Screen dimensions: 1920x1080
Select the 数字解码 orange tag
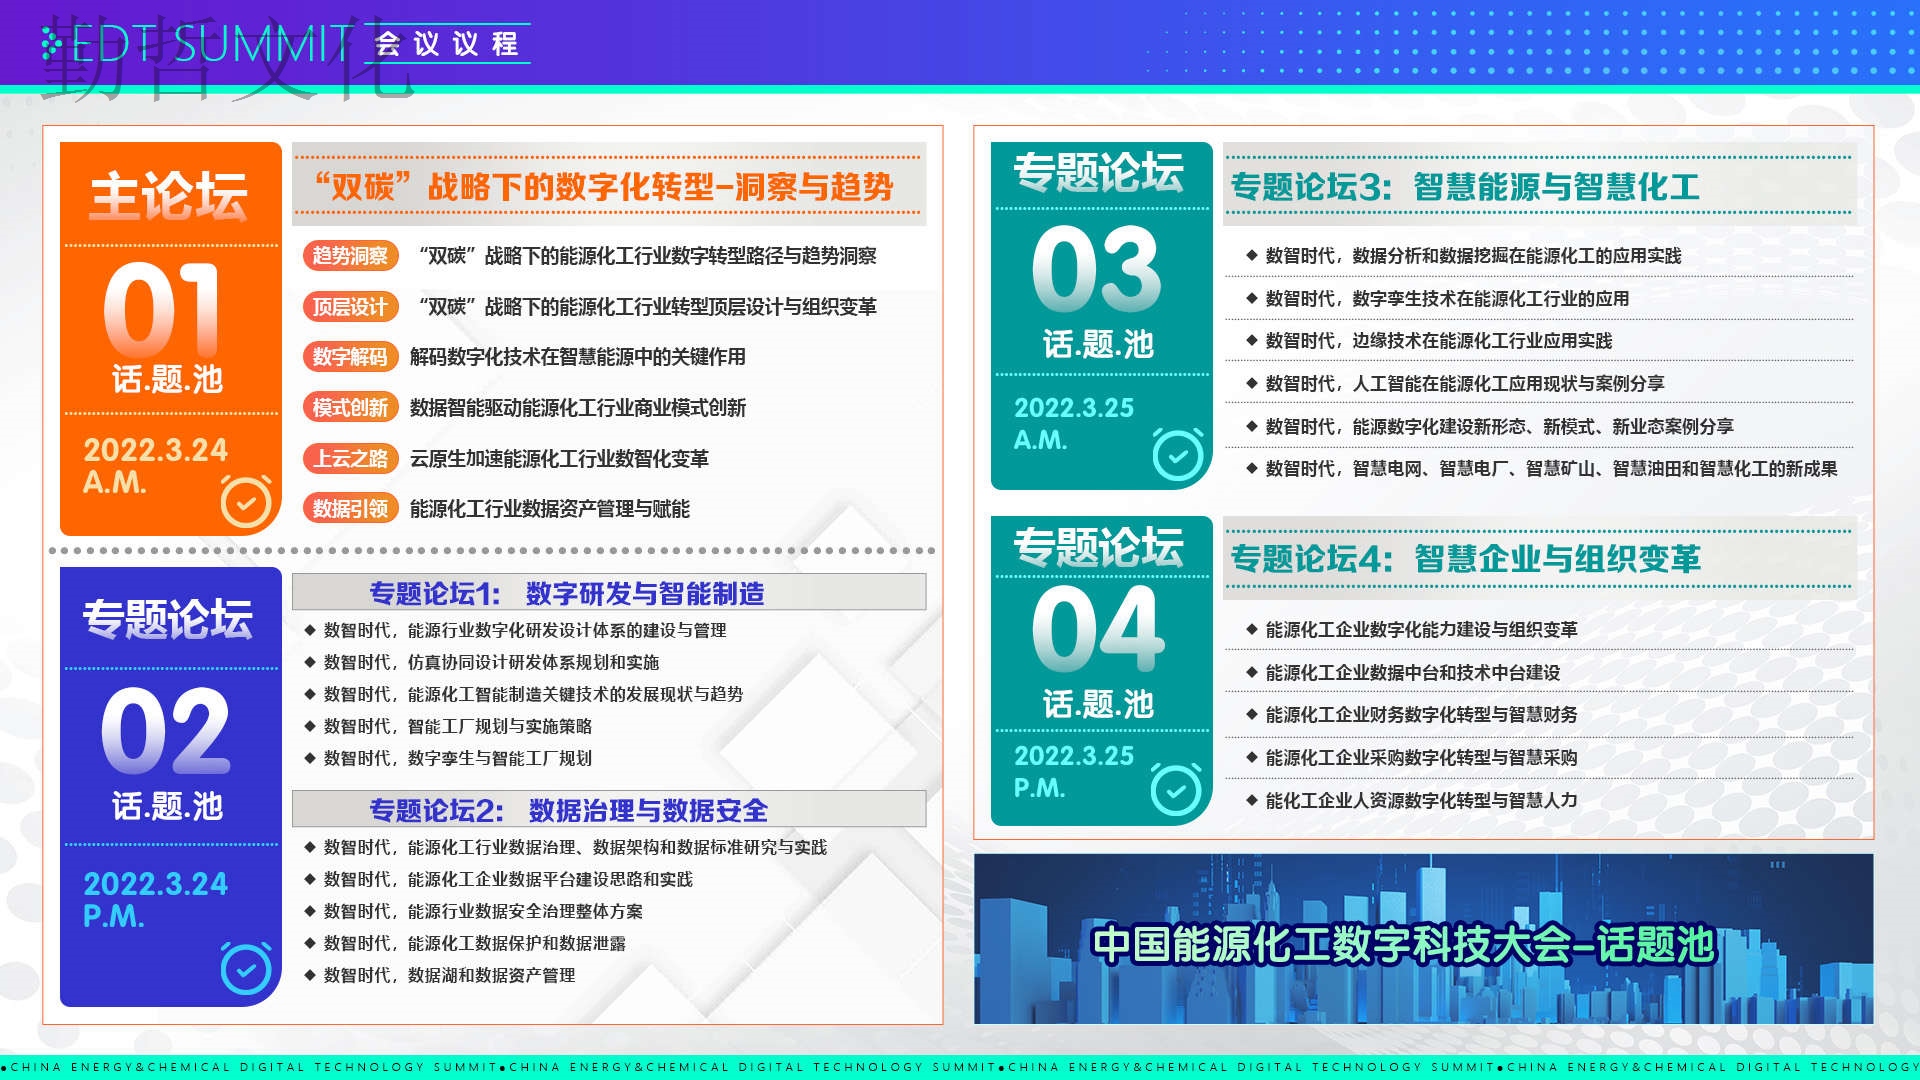pos(350,357)
